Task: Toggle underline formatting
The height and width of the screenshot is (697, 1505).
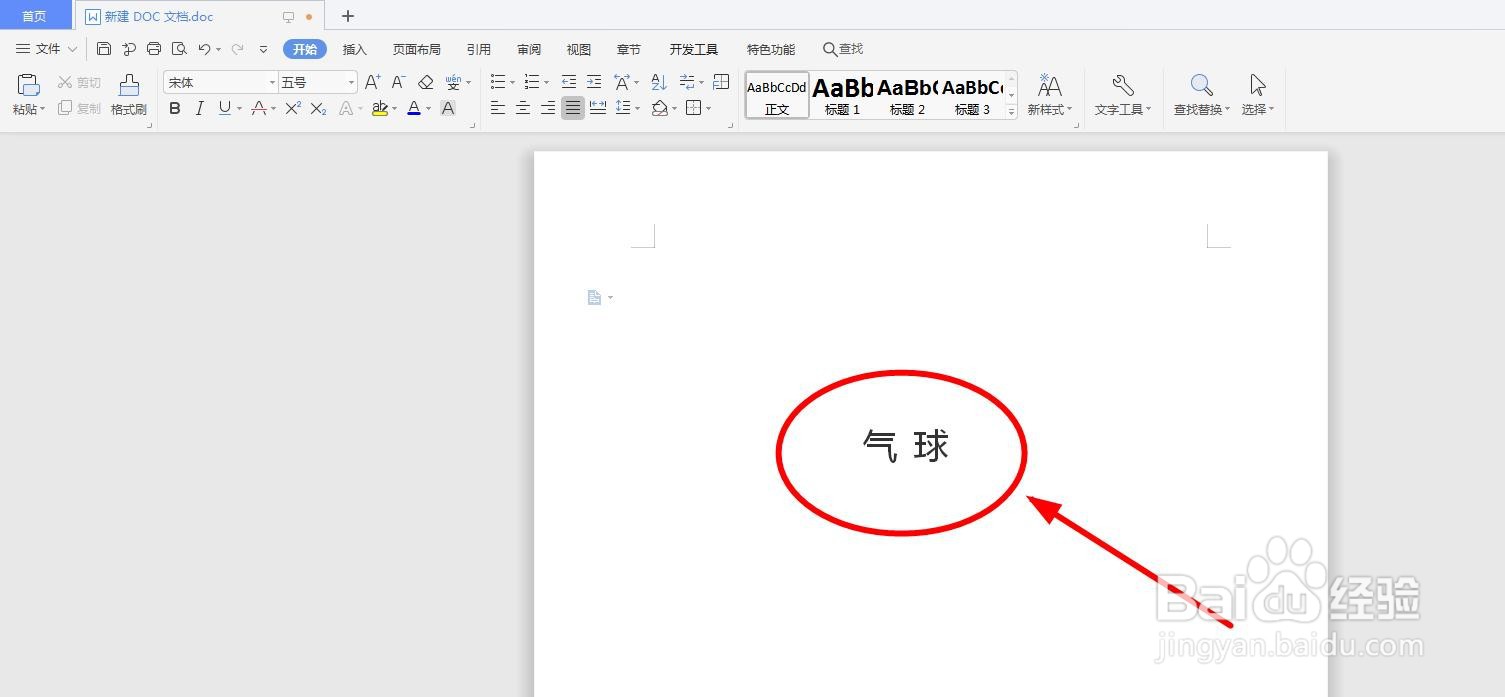Action: pos(221,108)
